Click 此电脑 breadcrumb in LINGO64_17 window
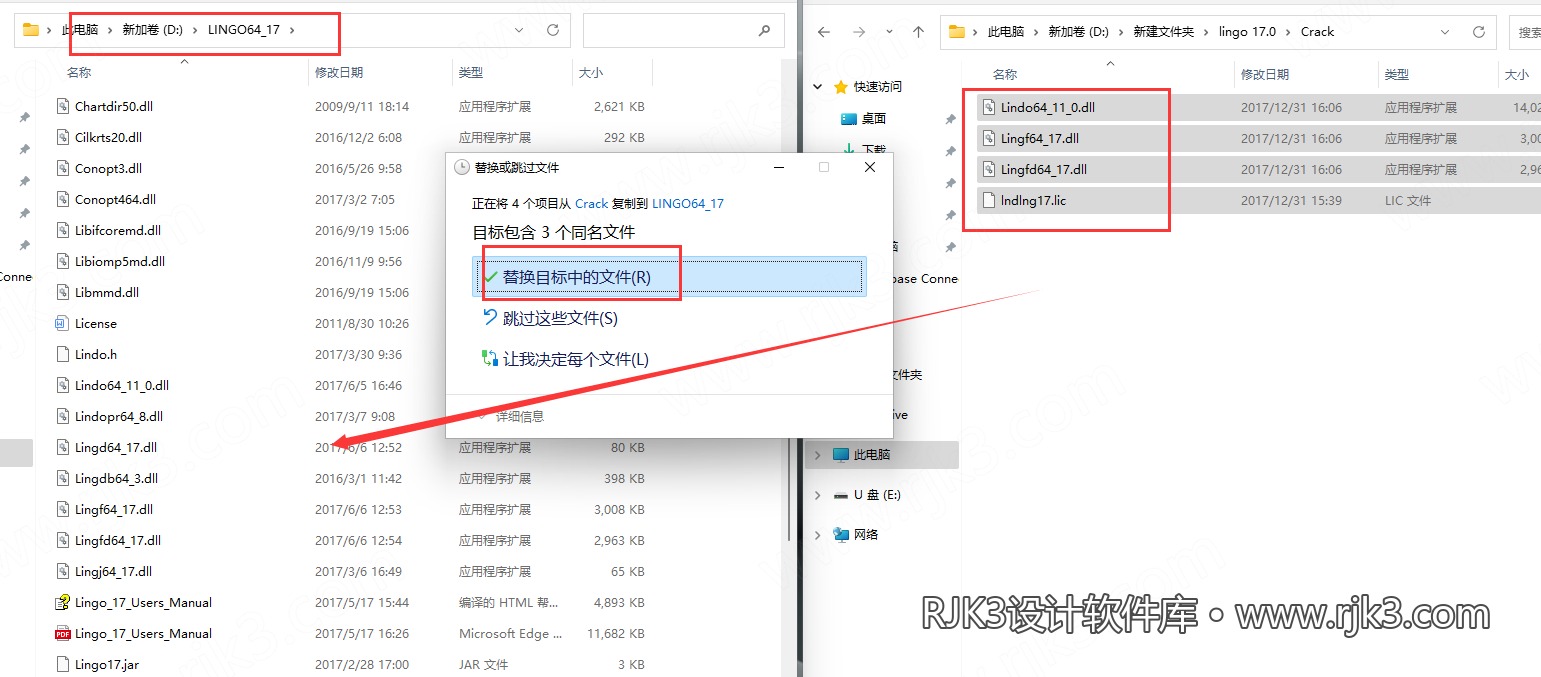Viewport: 1541px width, 677px height. 80,30
